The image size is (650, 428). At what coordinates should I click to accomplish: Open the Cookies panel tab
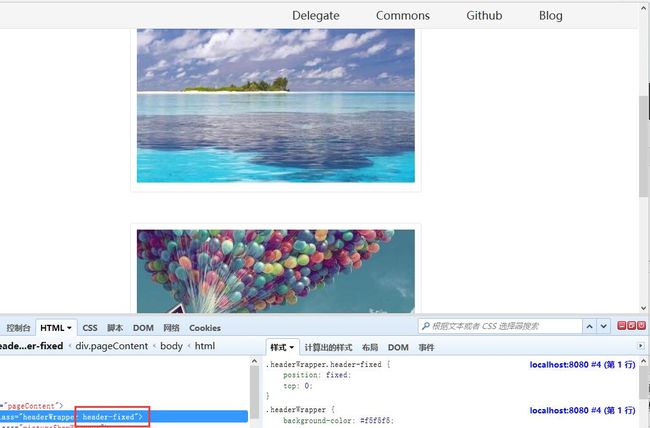point(205,328)
